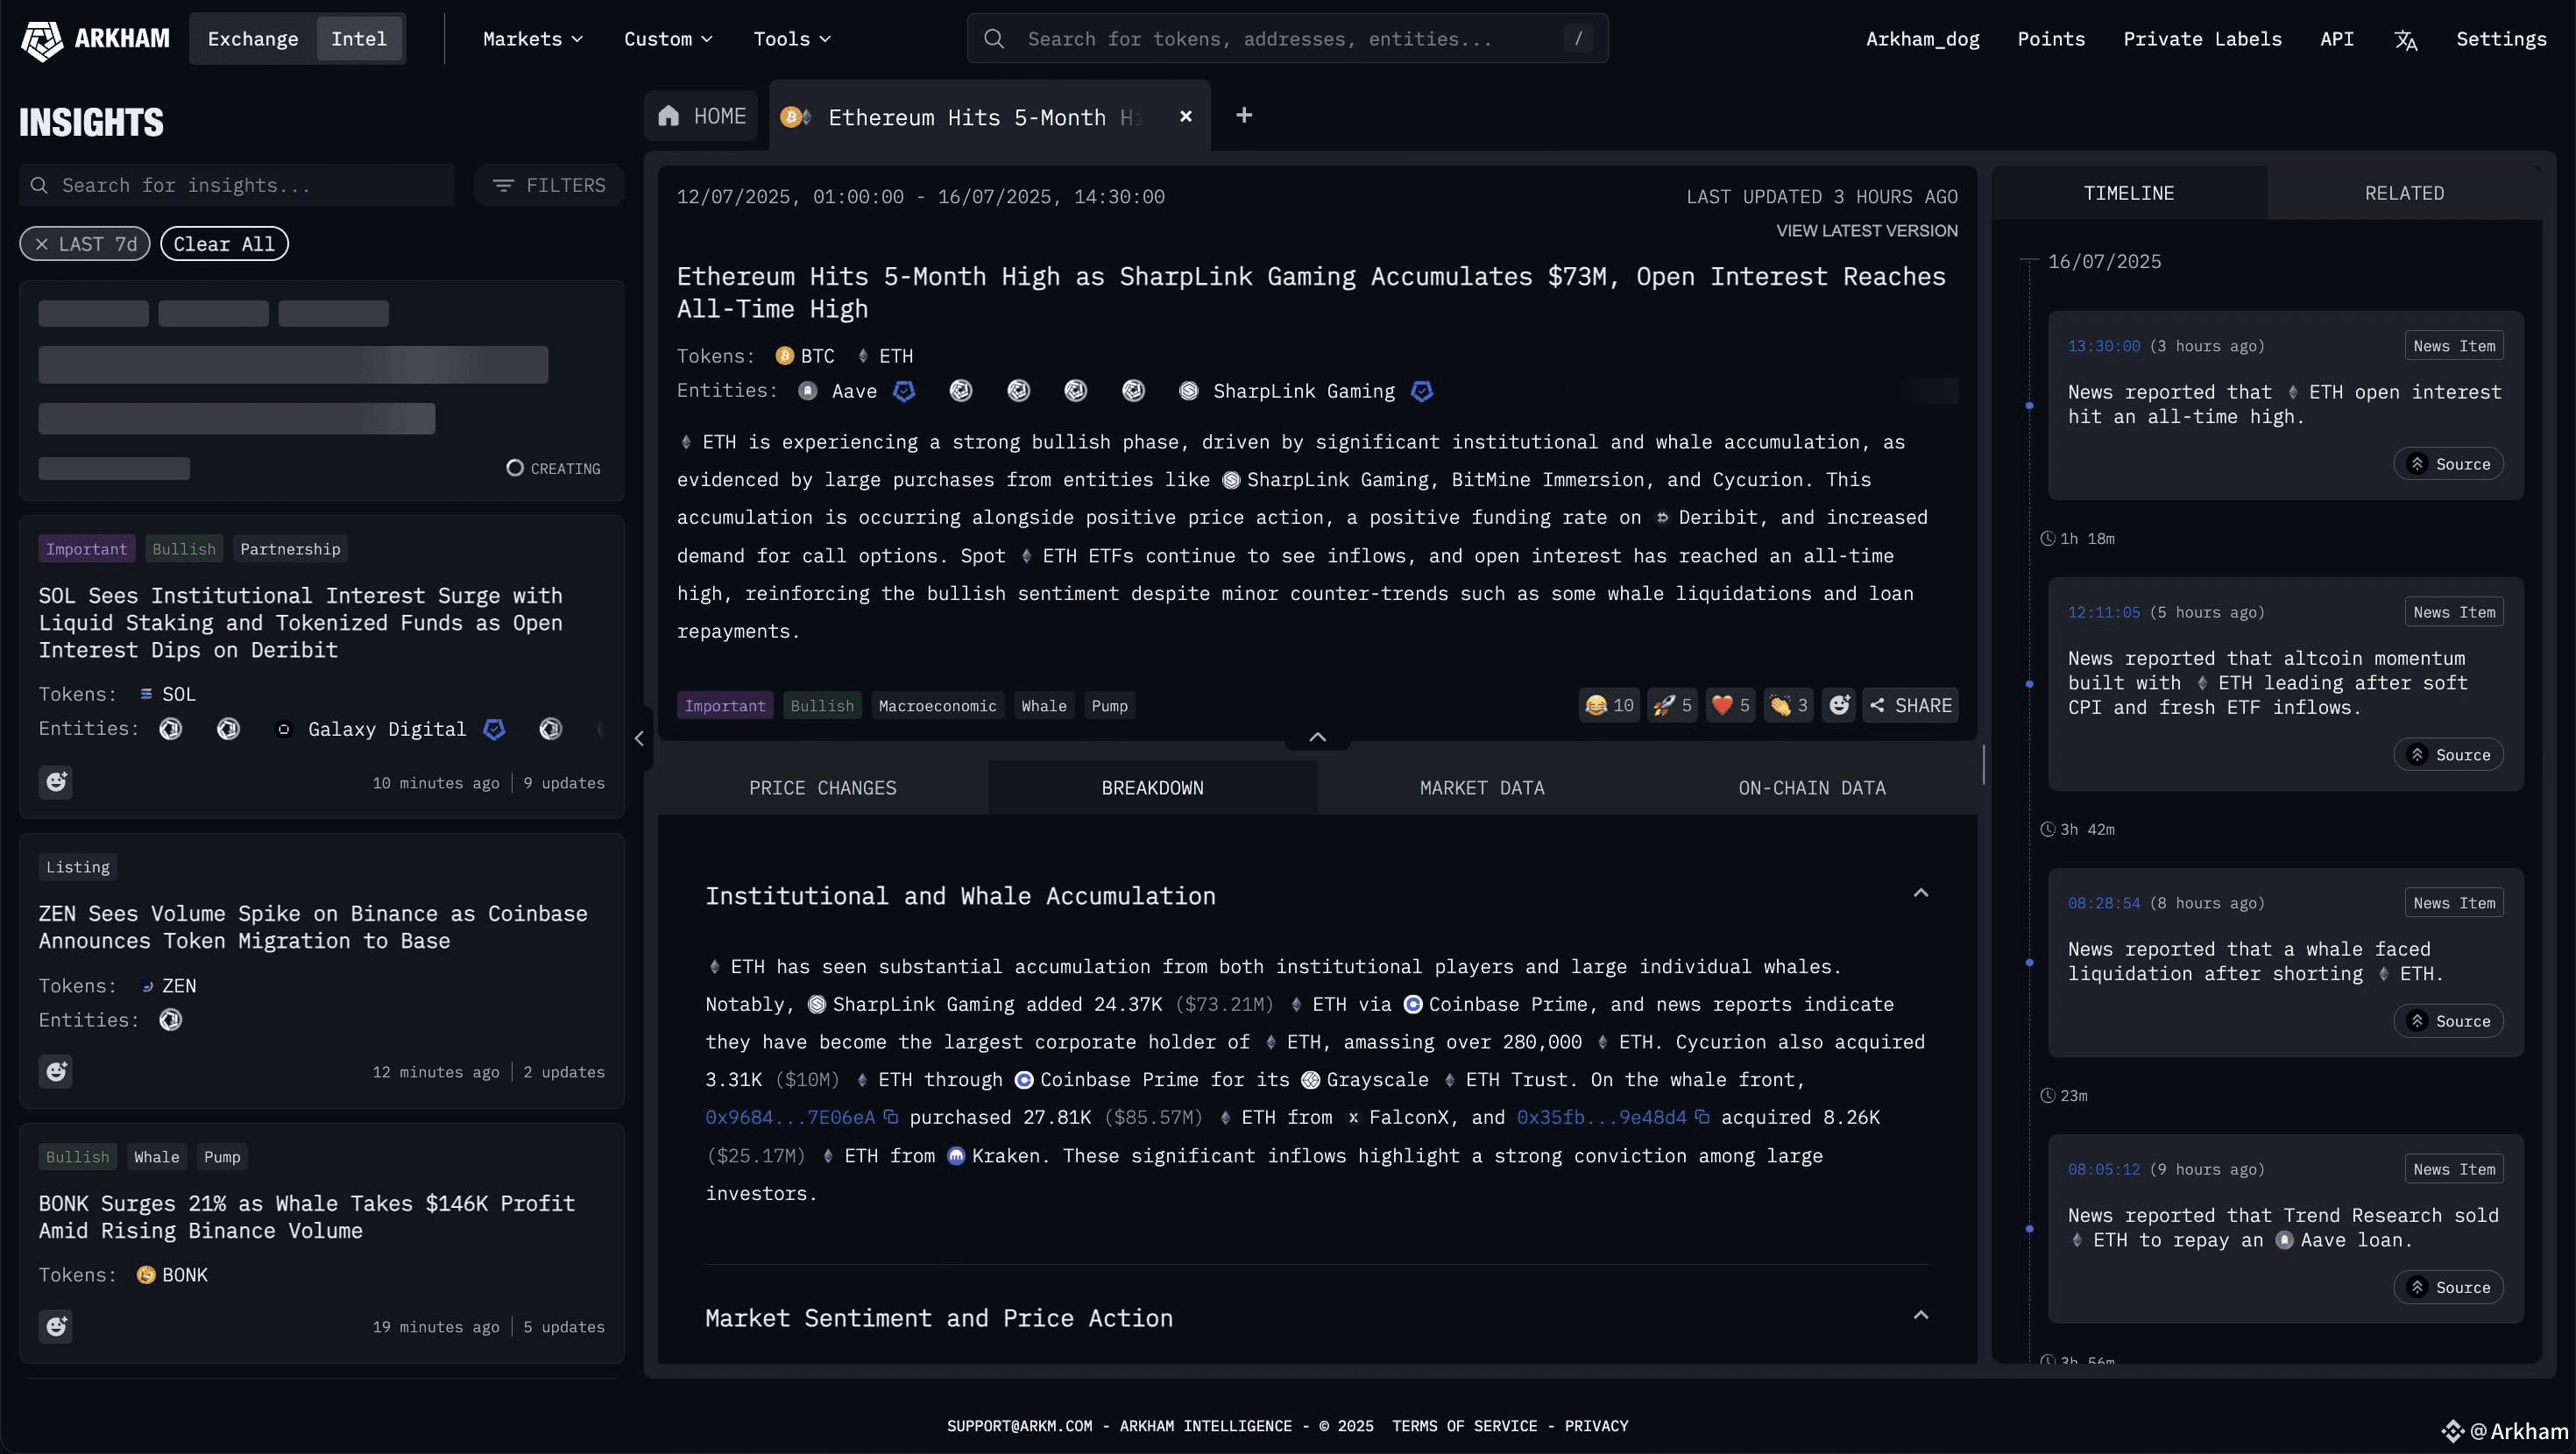Open the language translation icon
Image resolution: width=2576 pixels, height=1454 pixels.
click(x=2405, y=40)
